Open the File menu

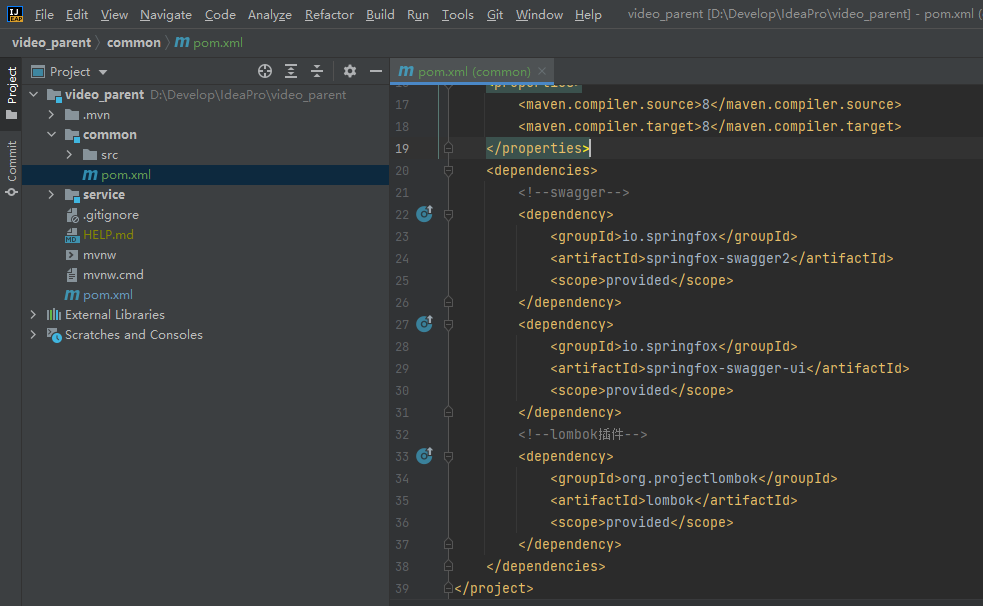coord(44,14)
